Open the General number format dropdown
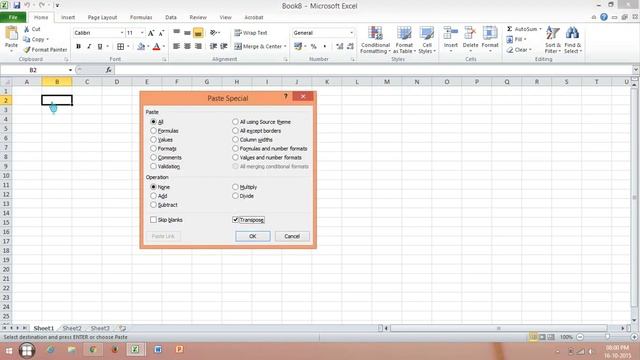 351,33
